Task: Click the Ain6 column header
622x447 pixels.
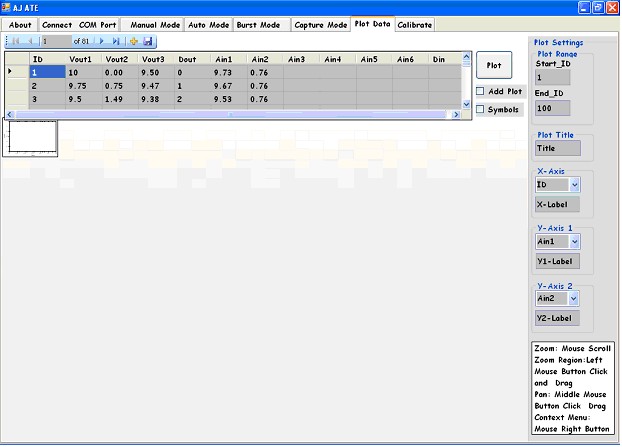Action: click(x=411, y=59)
